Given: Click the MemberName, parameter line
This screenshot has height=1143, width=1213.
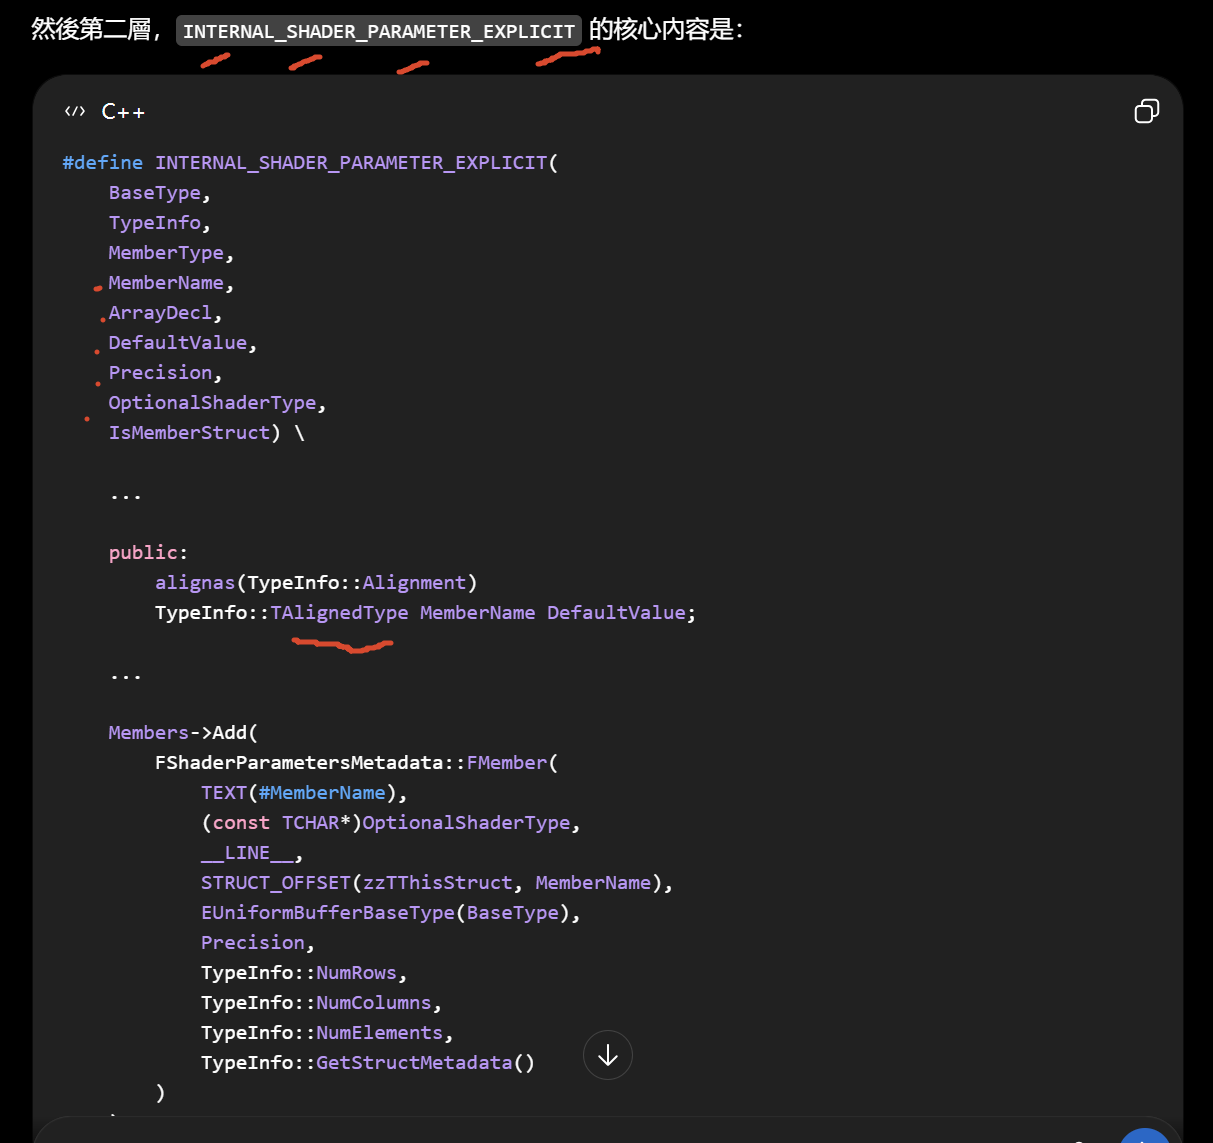Looking at the screenshot, I should [x=171, y=282].
